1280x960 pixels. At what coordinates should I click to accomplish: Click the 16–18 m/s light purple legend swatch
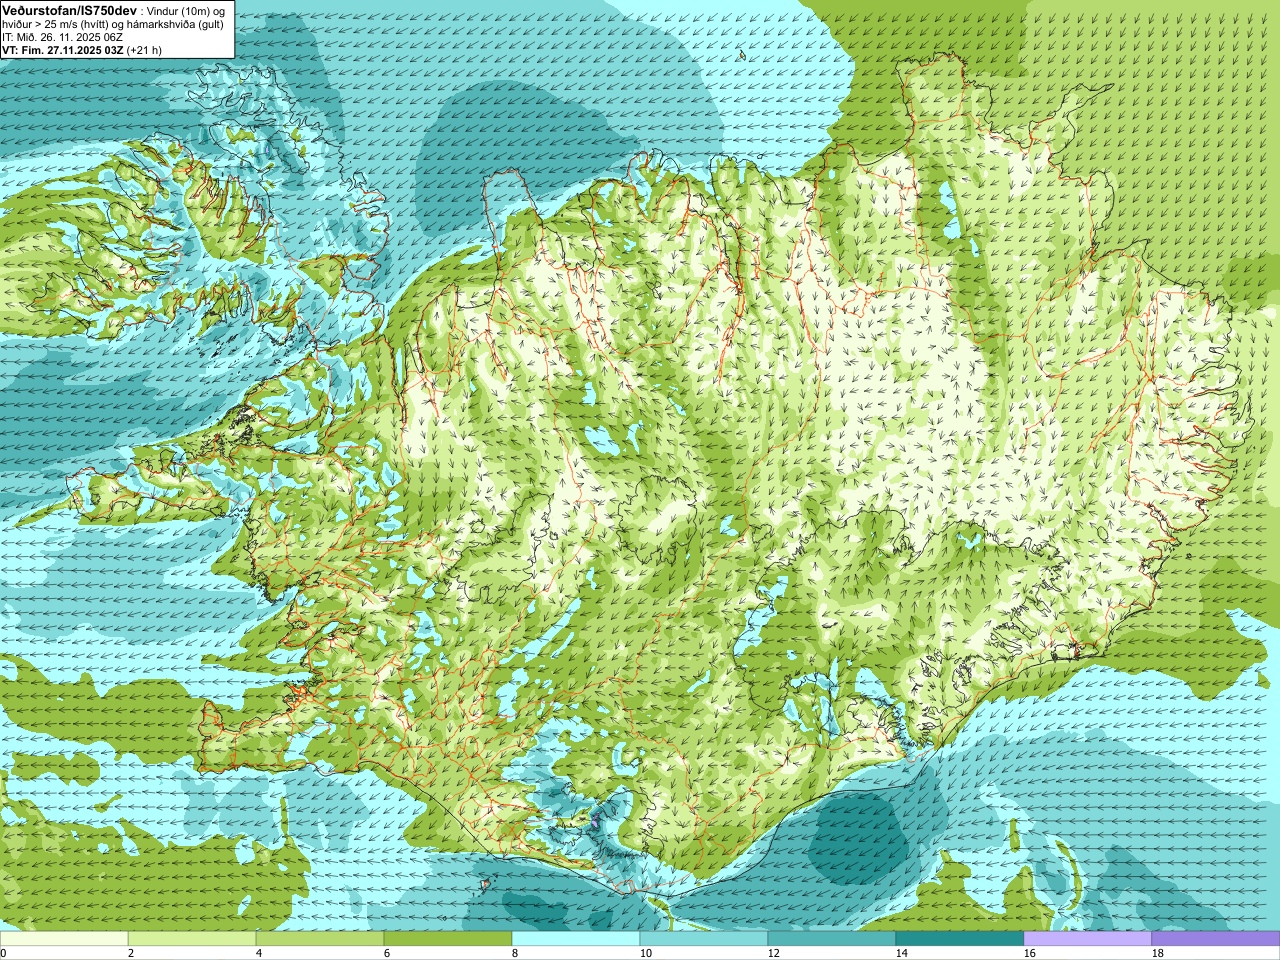(1088, 939)
